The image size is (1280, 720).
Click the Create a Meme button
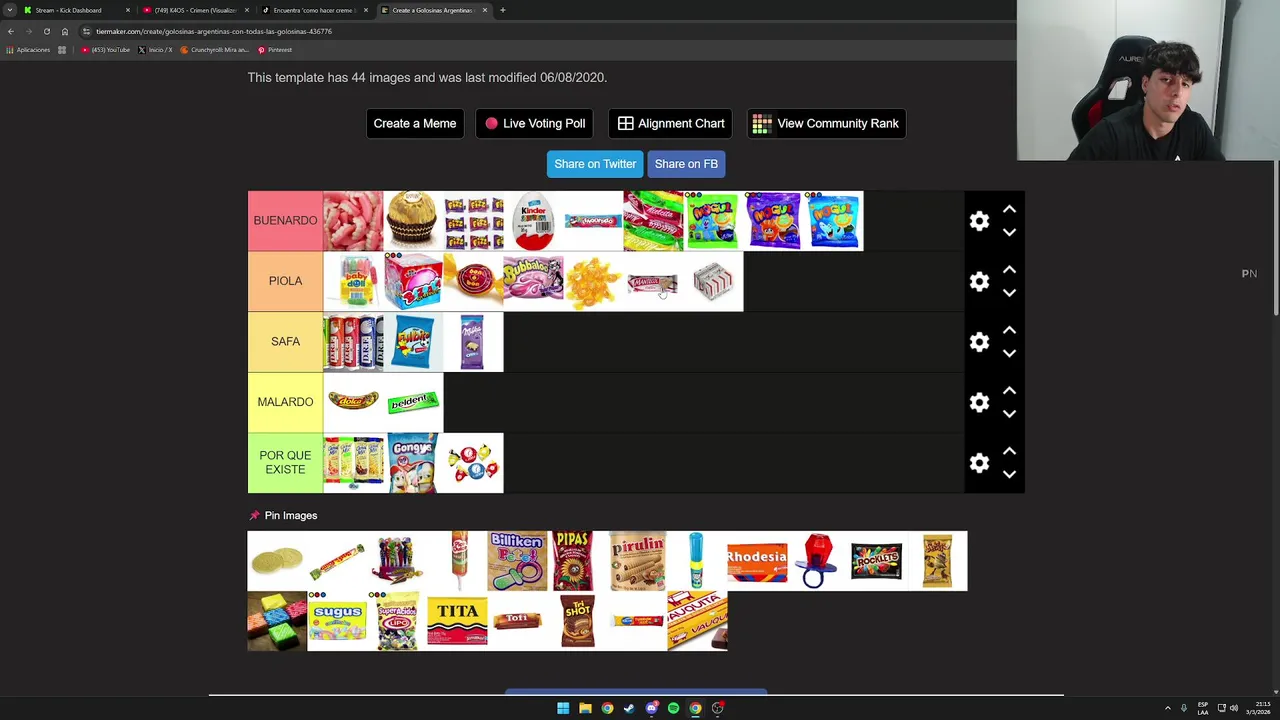(414, 123)
